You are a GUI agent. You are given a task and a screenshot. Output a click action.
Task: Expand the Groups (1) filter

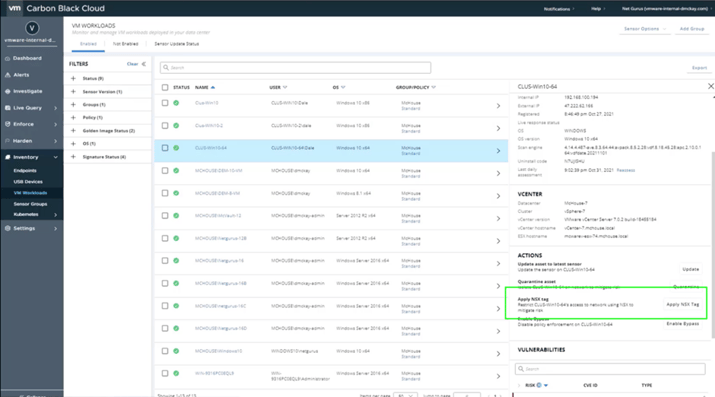(73, 104)
